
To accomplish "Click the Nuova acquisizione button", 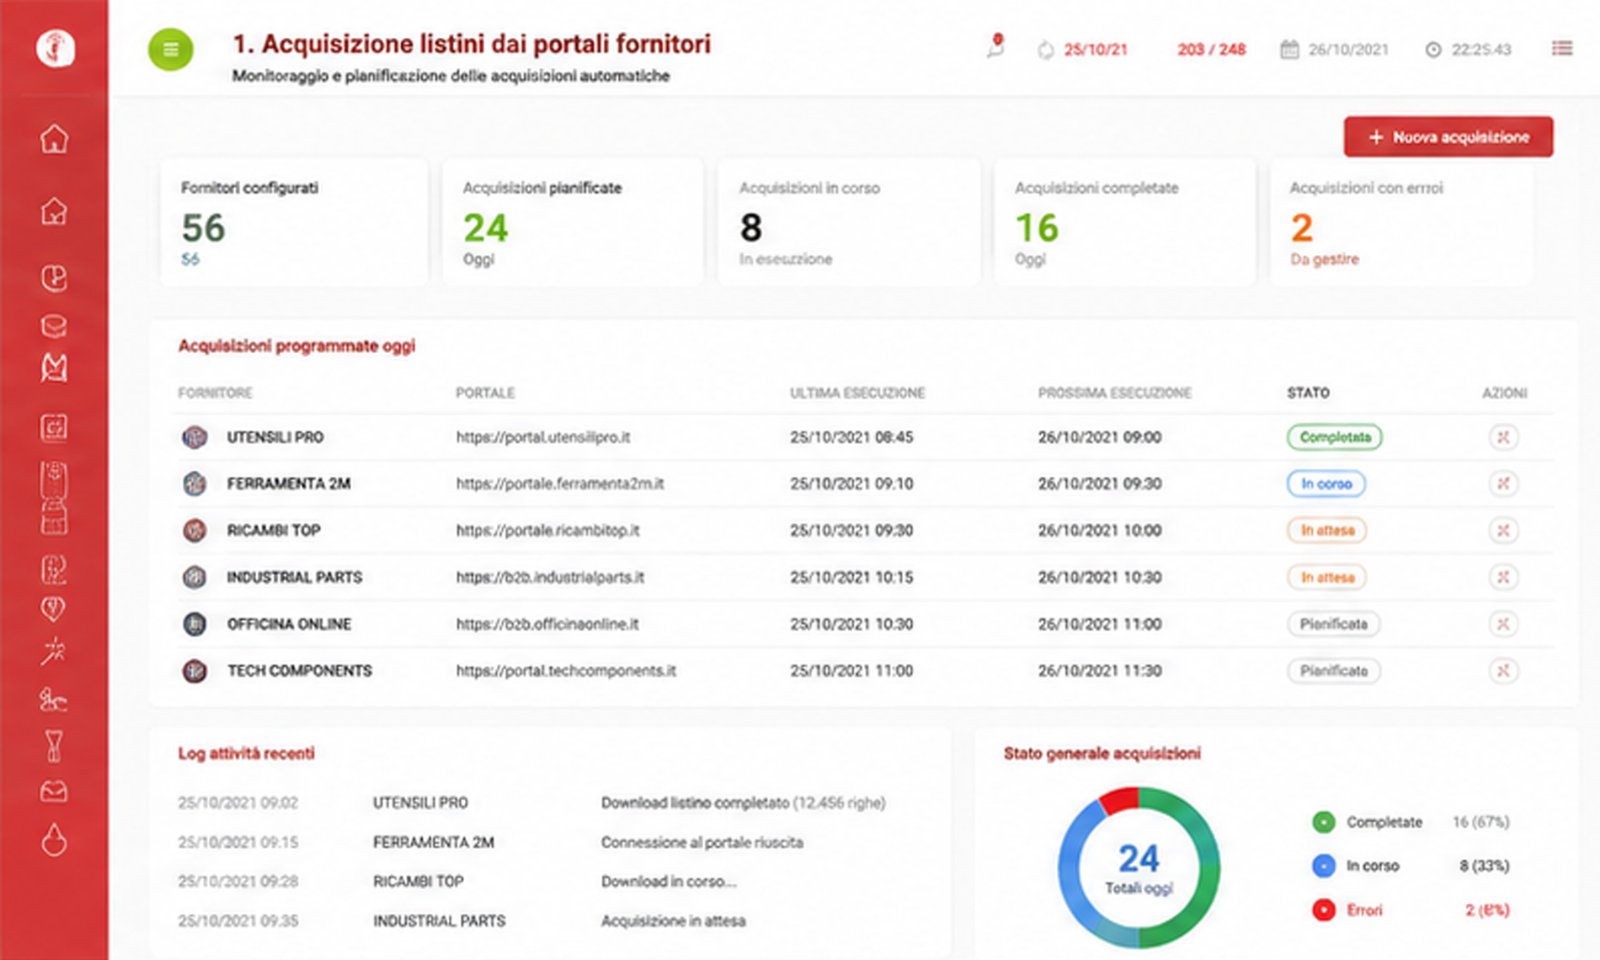I will 1448,137.
